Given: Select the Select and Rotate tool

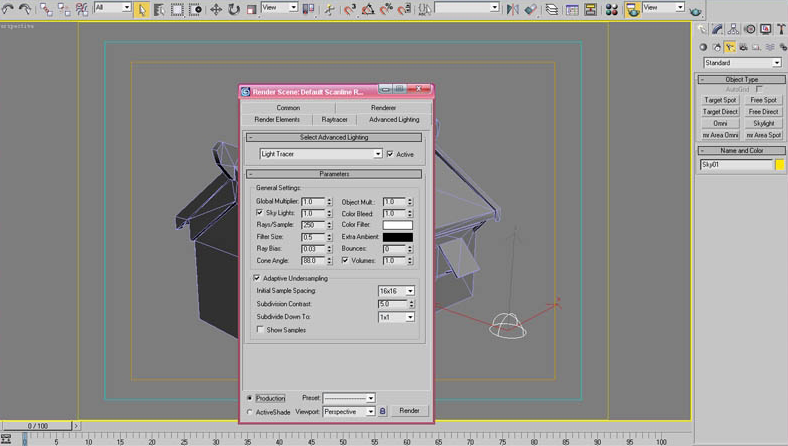Looking at the screenshot, I should tap(234, 10).
